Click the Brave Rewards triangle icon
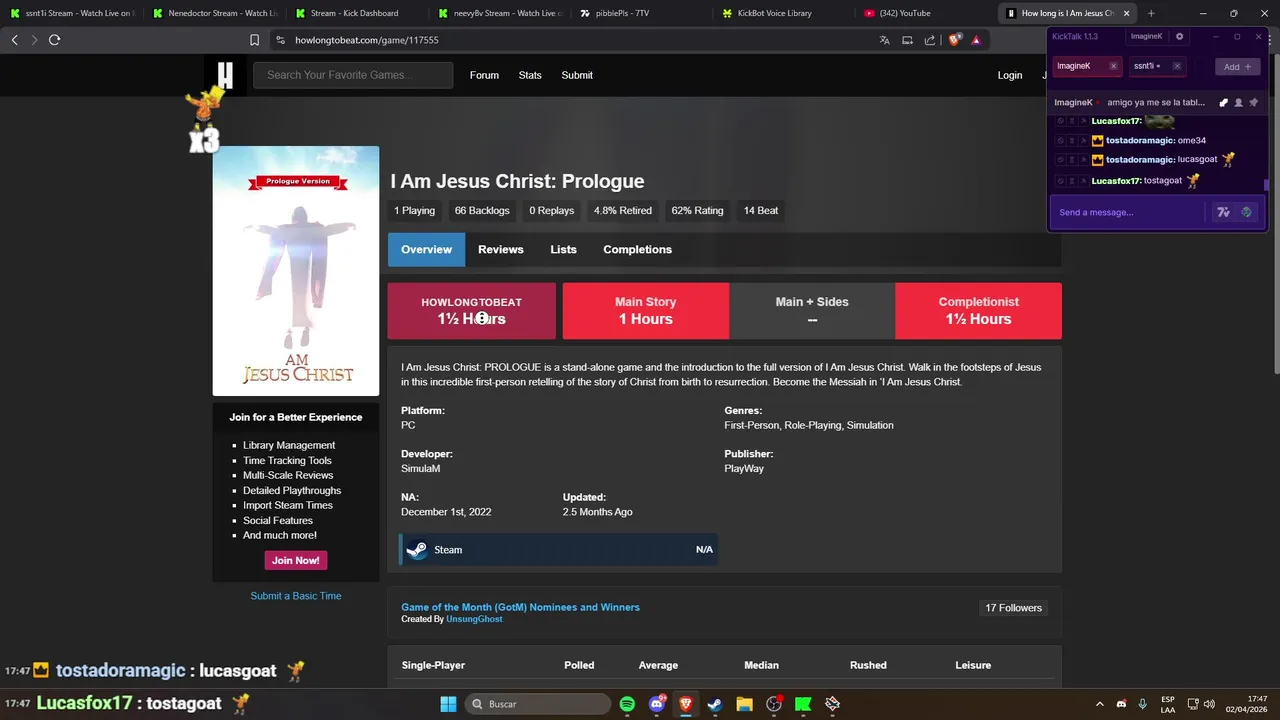 tap(976, 40)
